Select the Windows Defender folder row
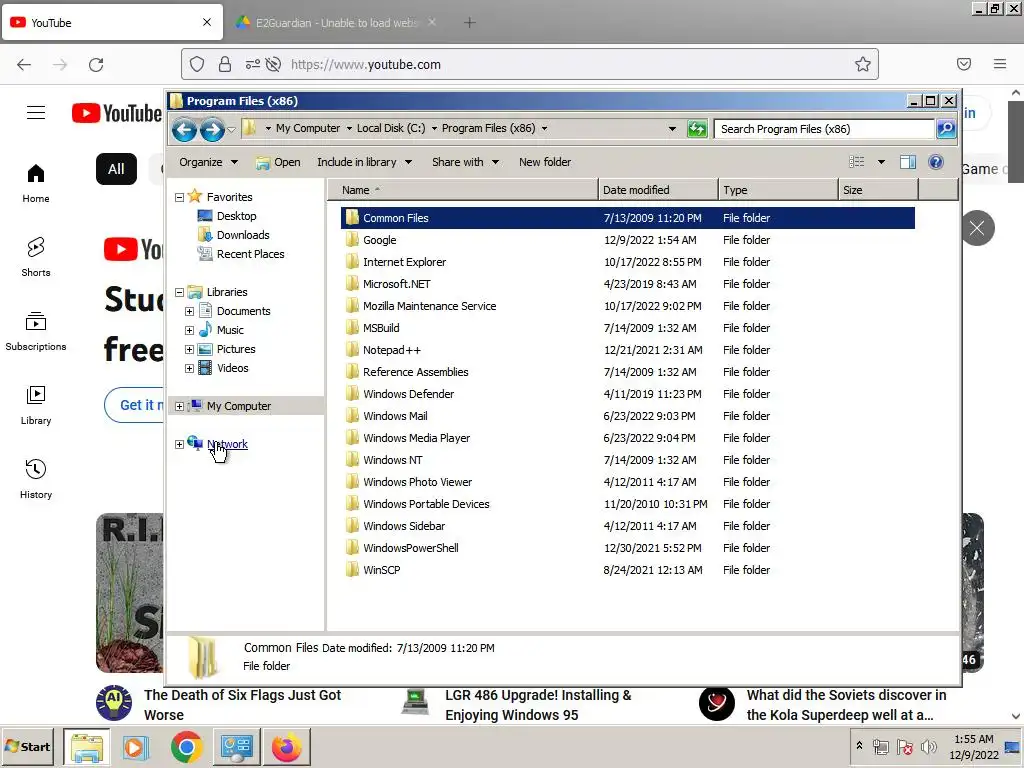Screen dimensions: 1024x768 point(628,394)
